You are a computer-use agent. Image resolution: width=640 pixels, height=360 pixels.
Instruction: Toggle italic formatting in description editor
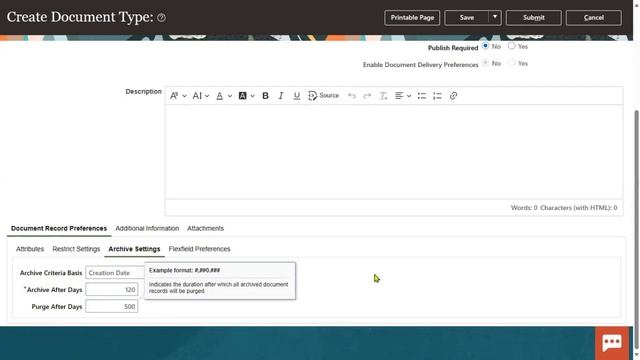click(x=281, y=96)
